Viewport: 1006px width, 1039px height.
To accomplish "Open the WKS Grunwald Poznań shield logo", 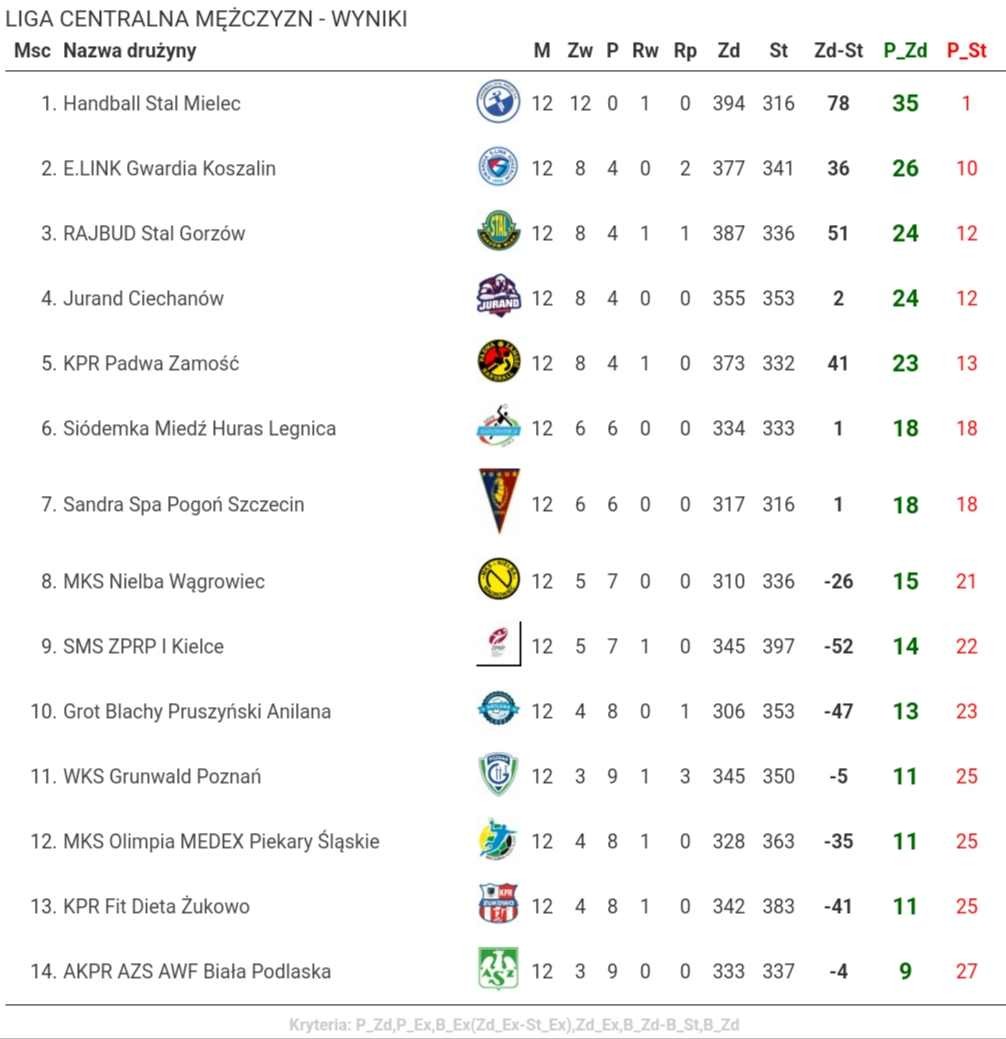I will [498, 775].
